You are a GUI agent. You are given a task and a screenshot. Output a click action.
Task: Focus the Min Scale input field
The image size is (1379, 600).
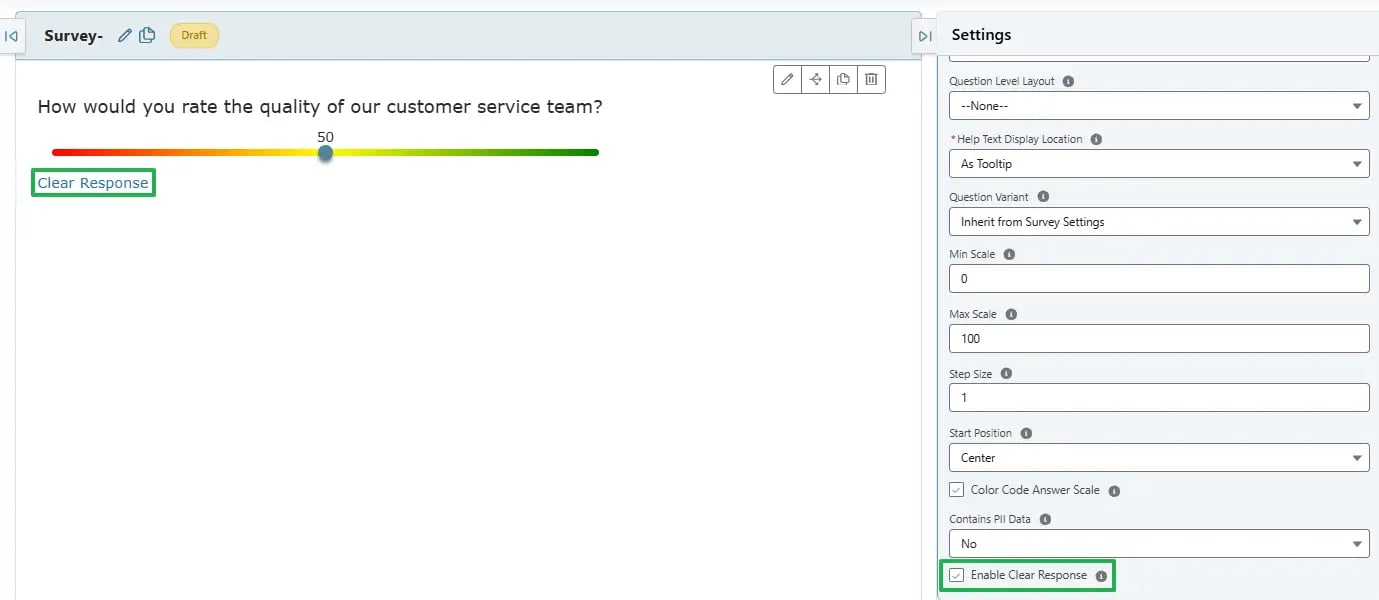[x=1159, y=278]
